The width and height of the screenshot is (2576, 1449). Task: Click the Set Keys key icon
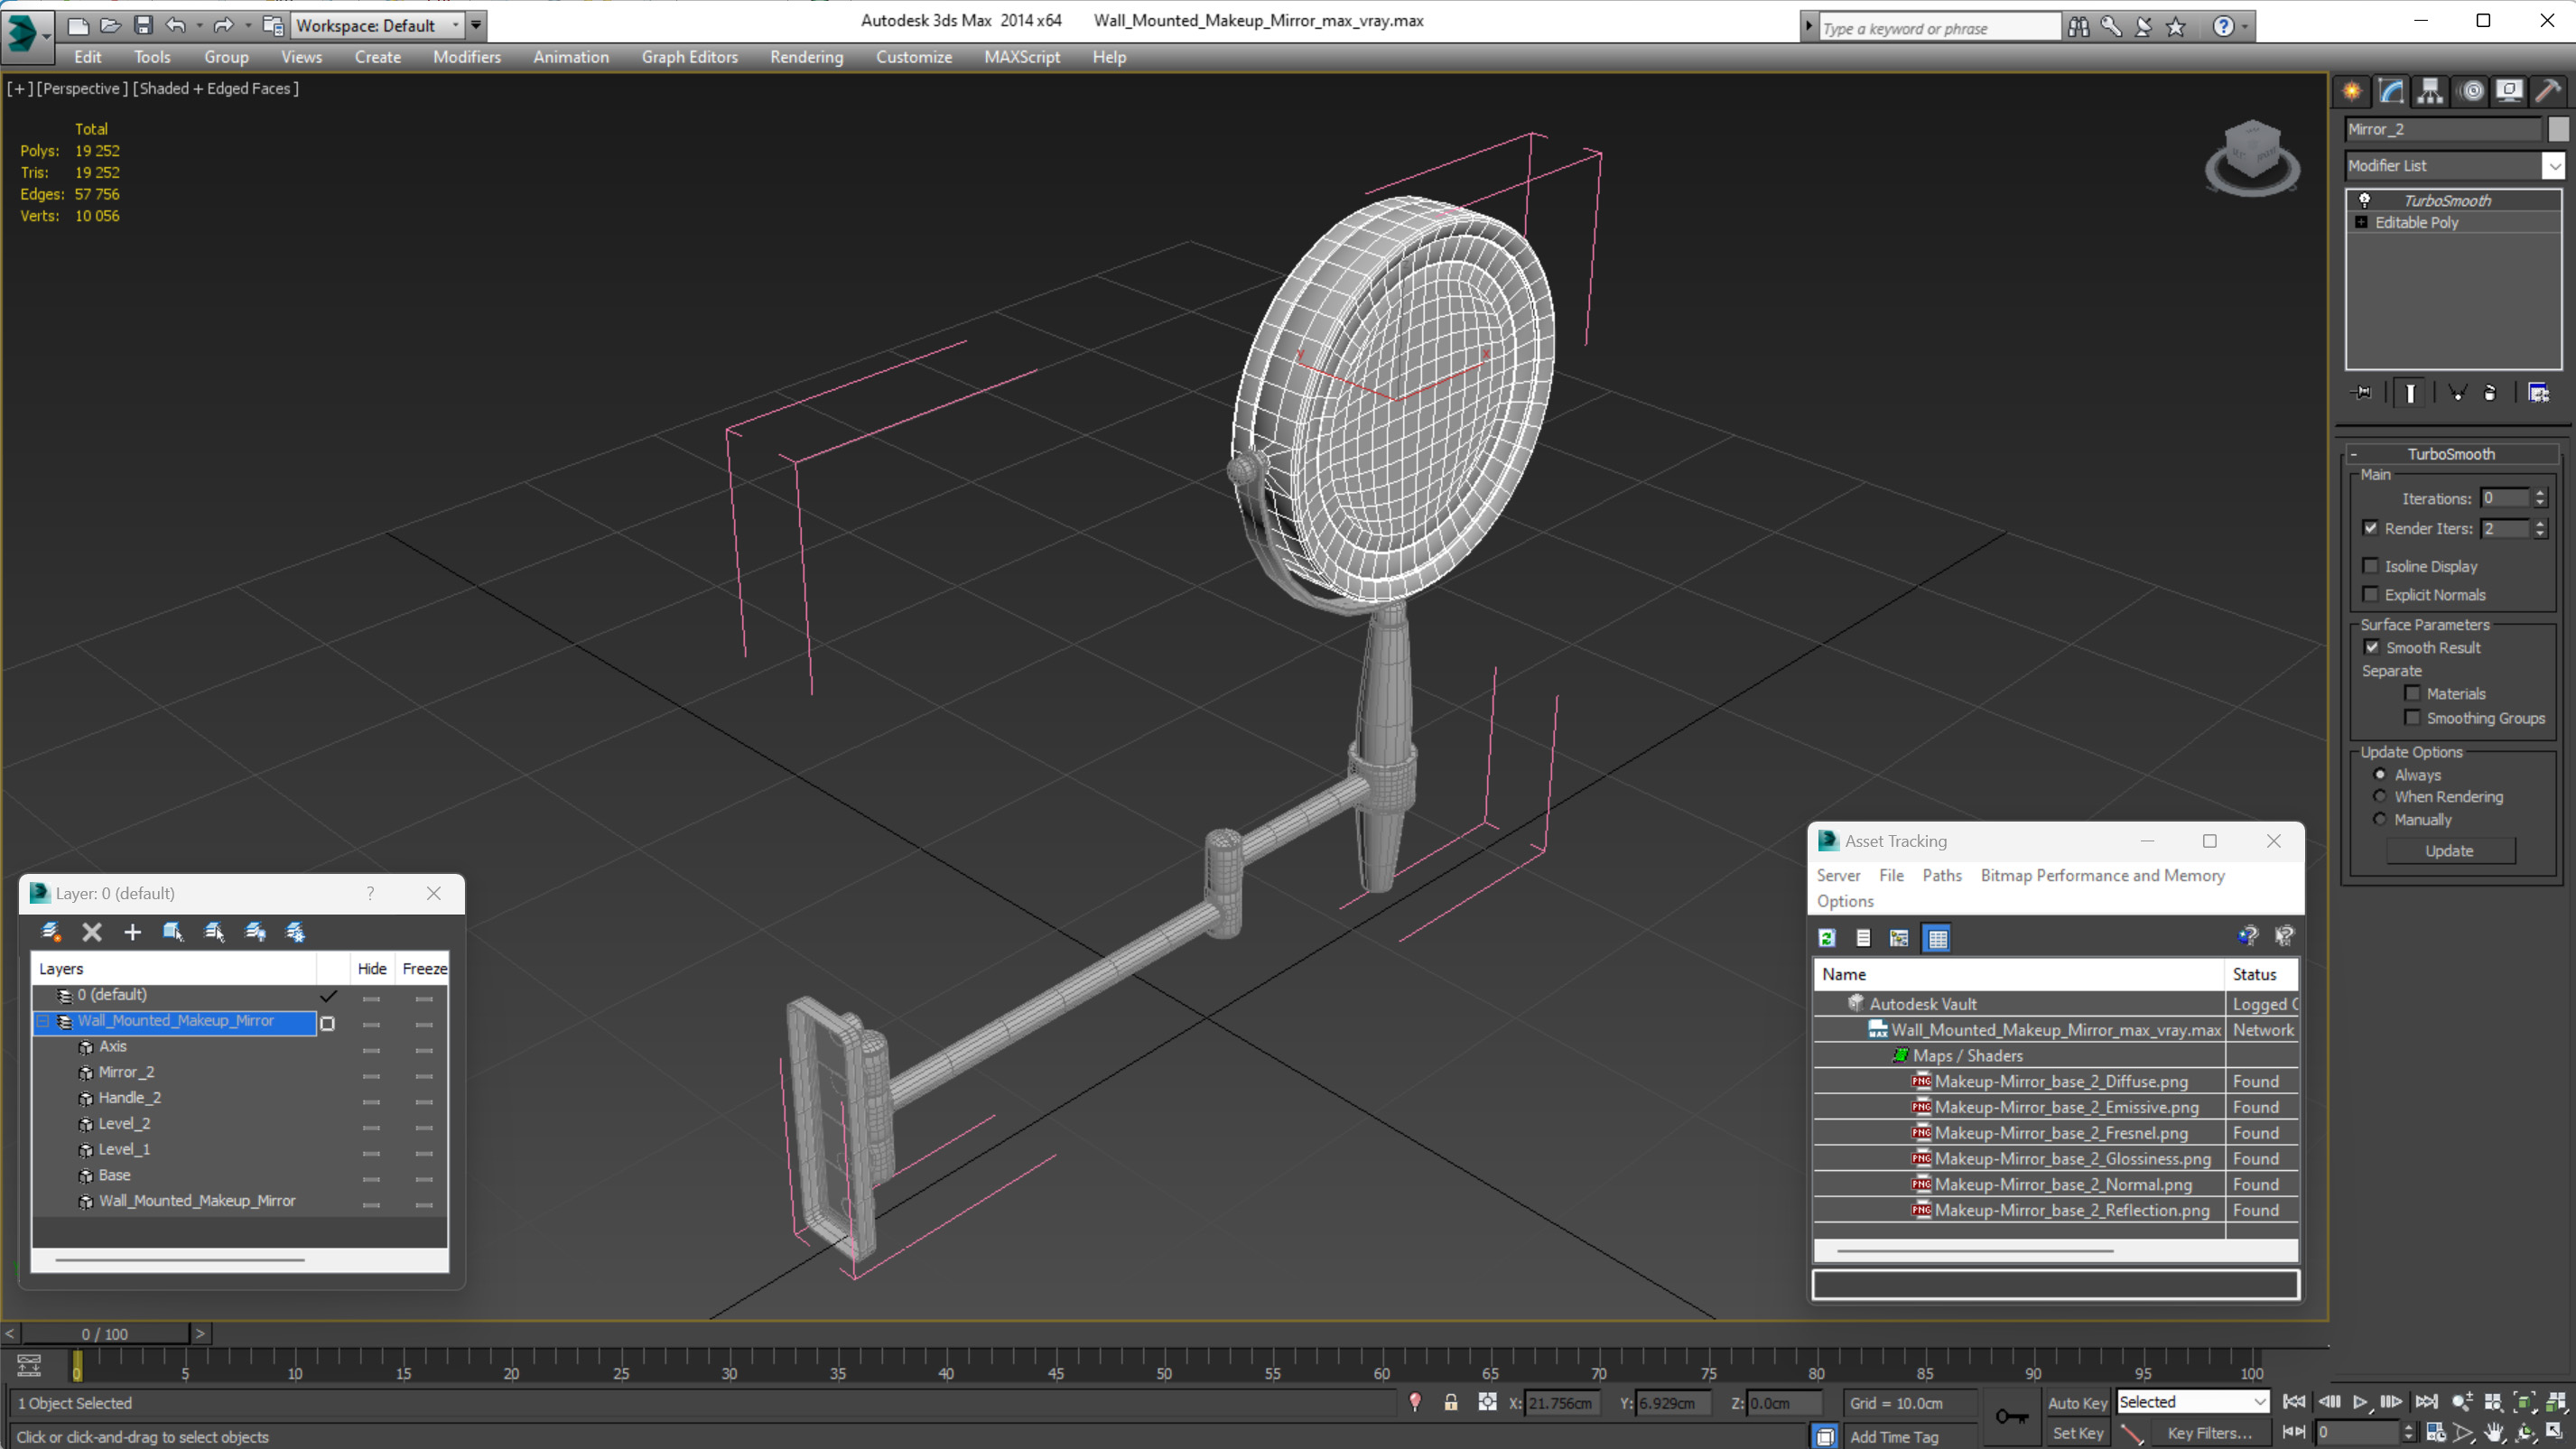(x=2011, y=1416)
